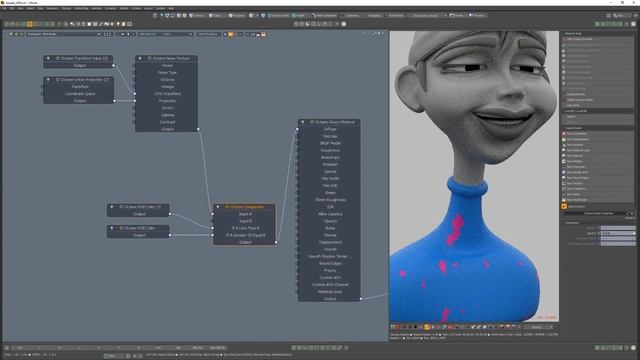Viewport: 640px width, 360px height.
Task: Click Noise Type row on Noise Texture node
Action: (x=167, y=73)
